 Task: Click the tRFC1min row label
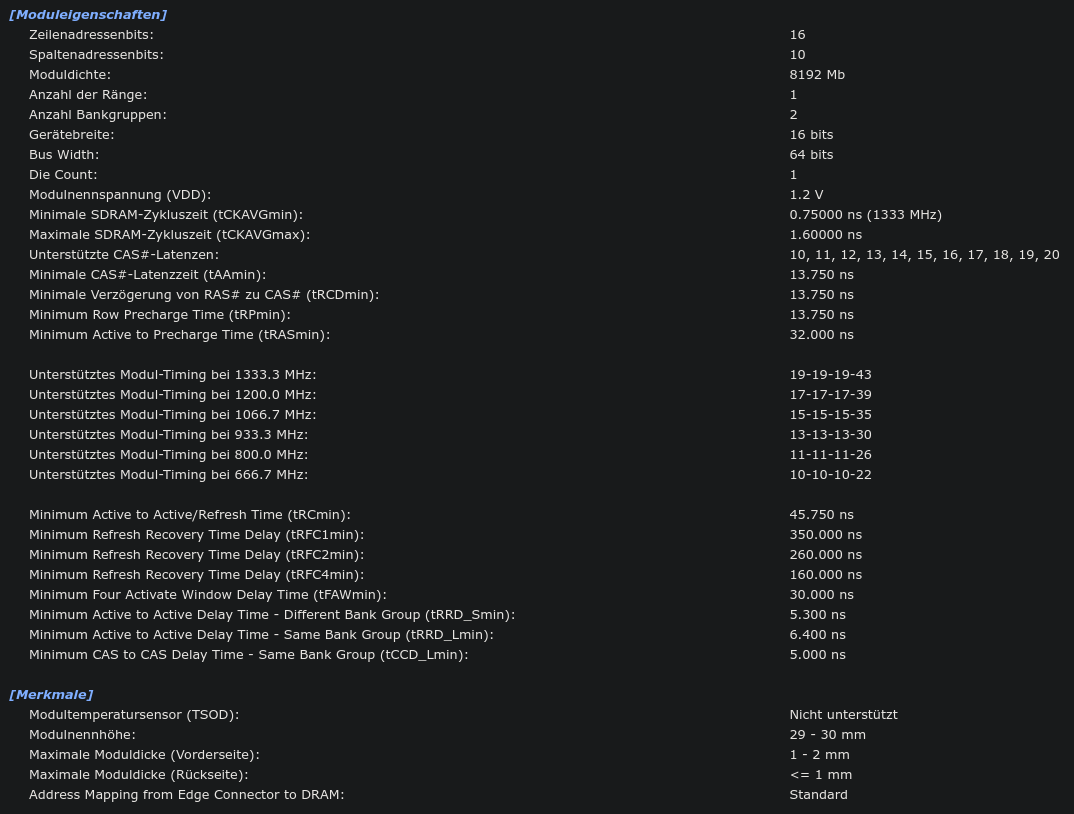[197, 534]
